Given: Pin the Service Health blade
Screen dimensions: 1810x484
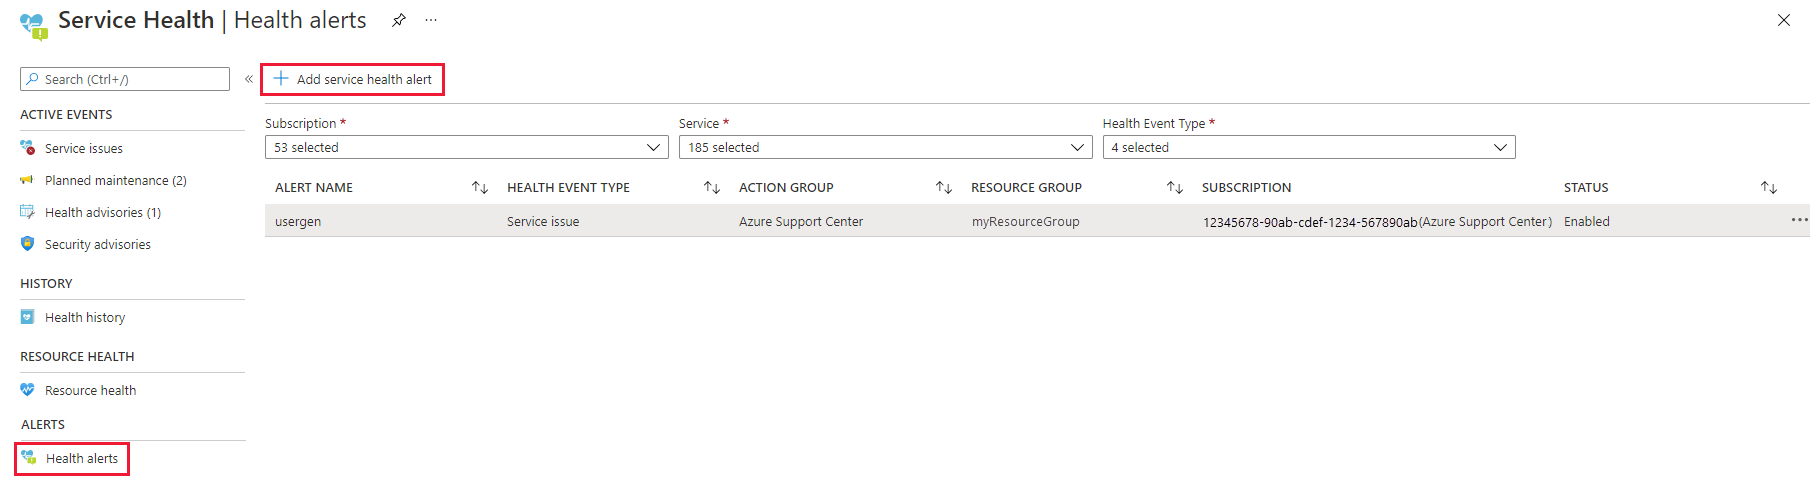Looking at the screenshot, I should pos(399,20).
